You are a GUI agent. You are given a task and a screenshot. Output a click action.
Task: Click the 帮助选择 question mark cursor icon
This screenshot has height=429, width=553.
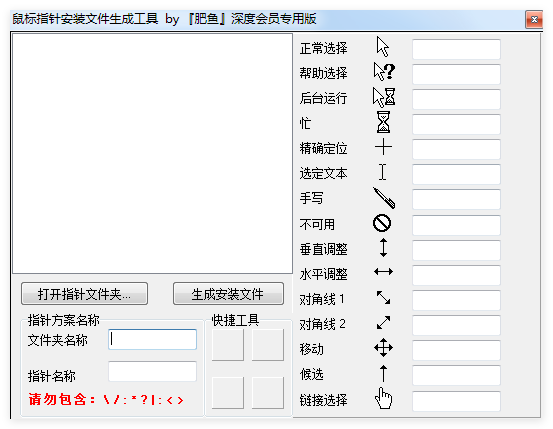pyautogui.click(x=384, y=72)
